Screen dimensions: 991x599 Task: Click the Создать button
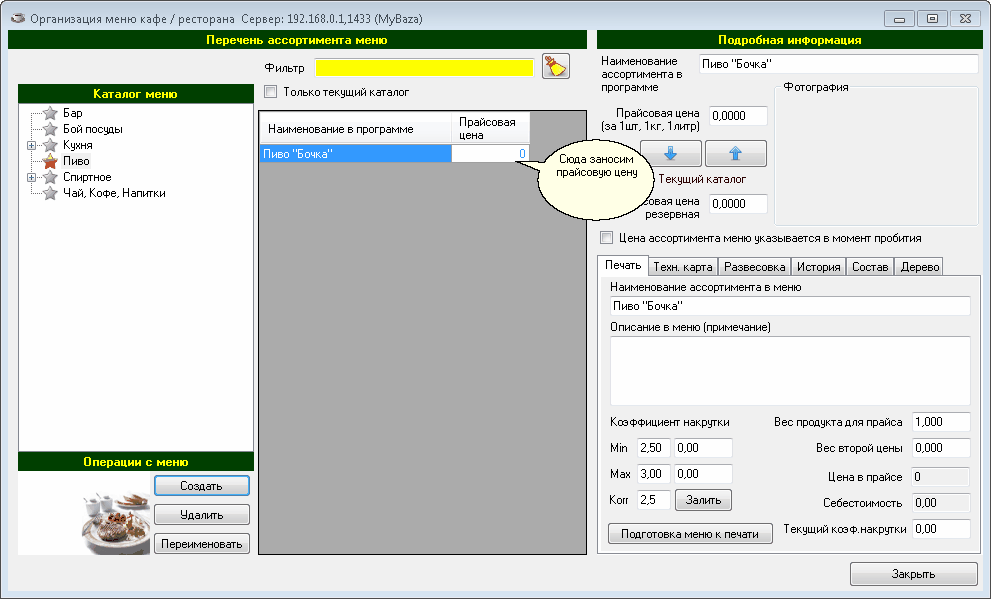(x=201, y=485)
